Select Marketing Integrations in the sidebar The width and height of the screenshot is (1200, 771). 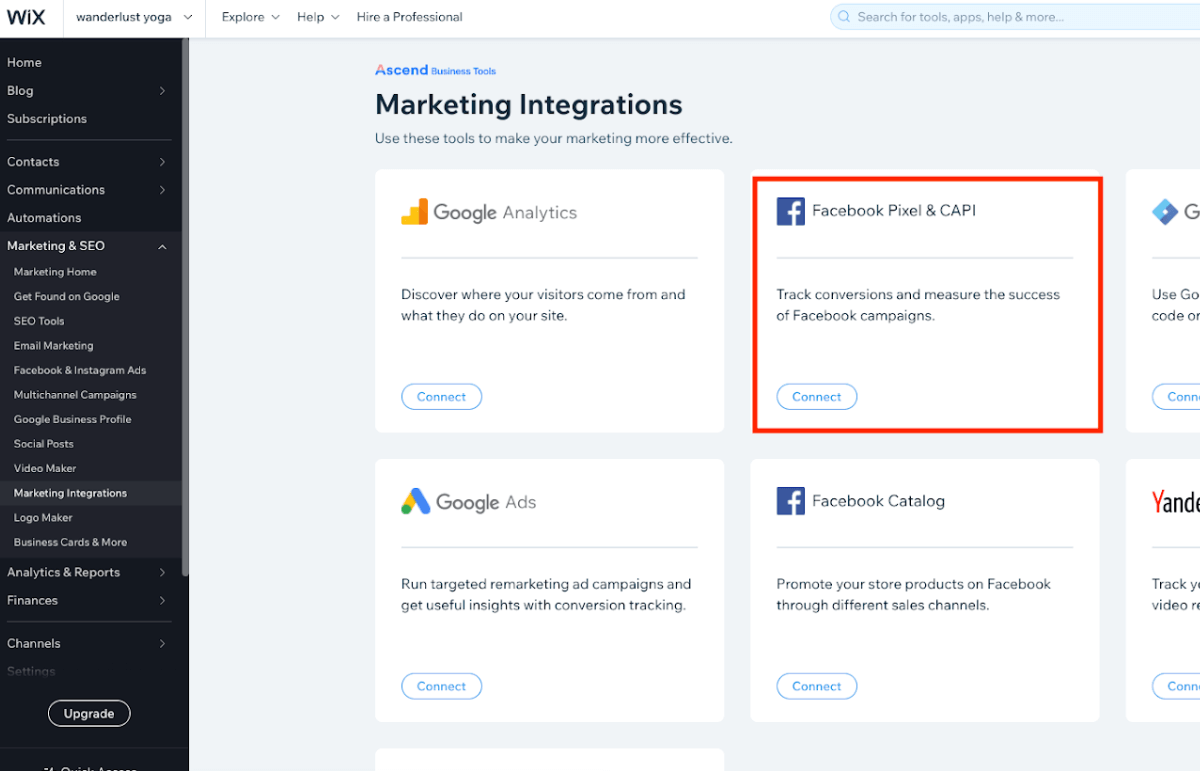point(70,492)
